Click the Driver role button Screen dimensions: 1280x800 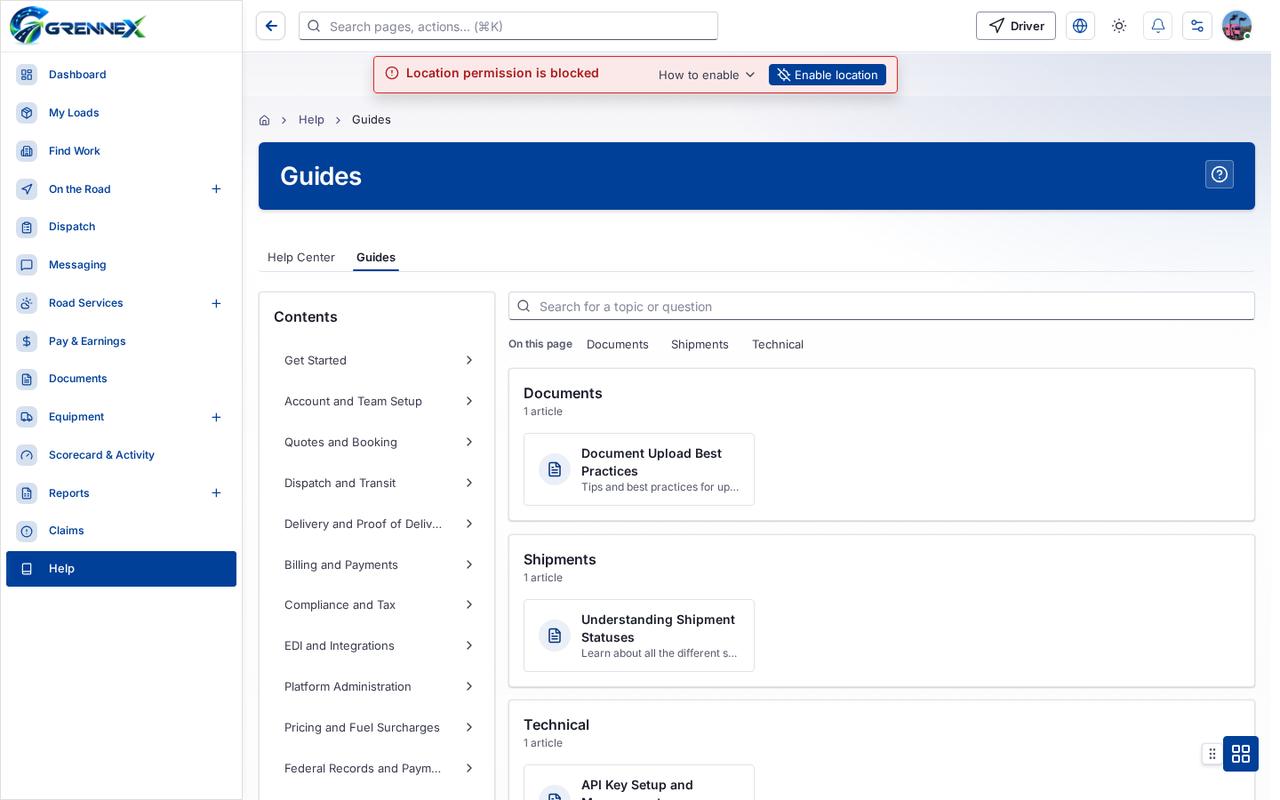click(x=1016, y=26)
